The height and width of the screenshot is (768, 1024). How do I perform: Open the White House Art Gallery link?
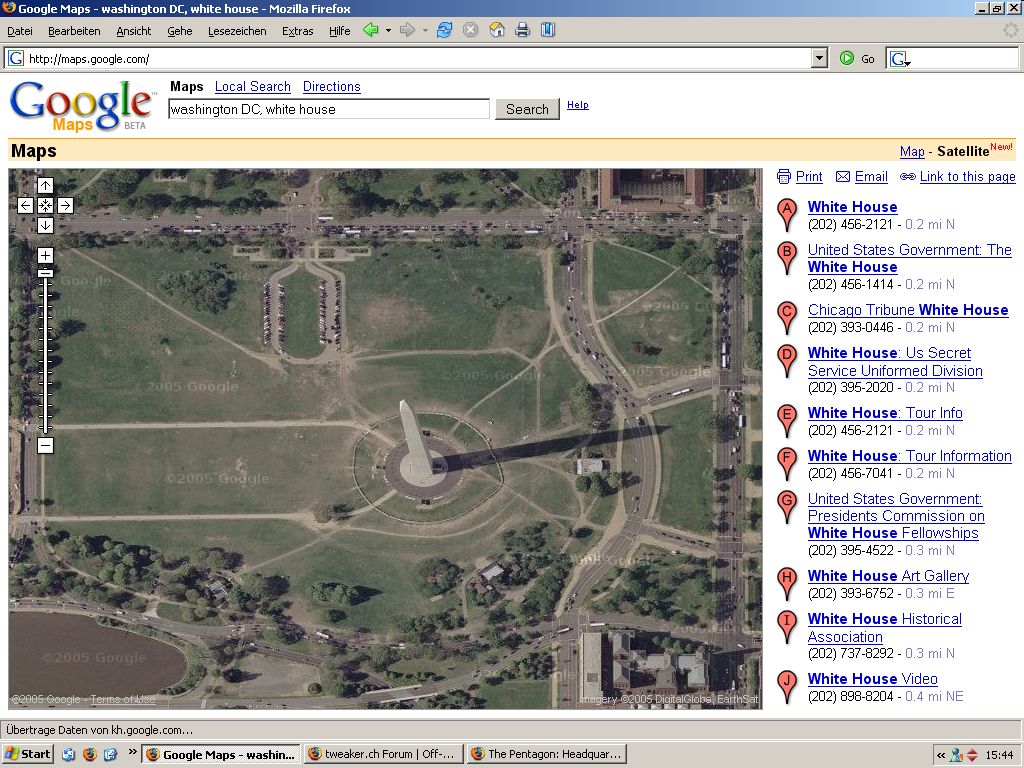888,576
